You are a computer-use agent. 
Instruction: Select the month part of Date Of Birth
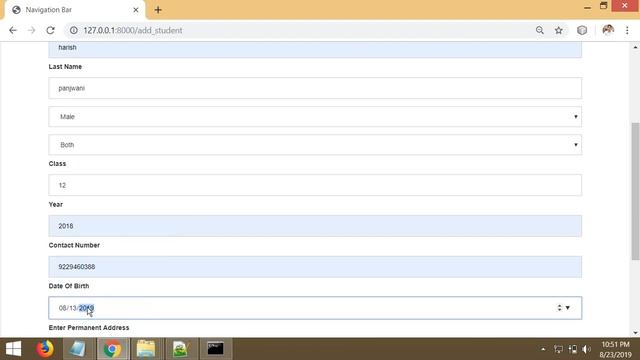62,308
